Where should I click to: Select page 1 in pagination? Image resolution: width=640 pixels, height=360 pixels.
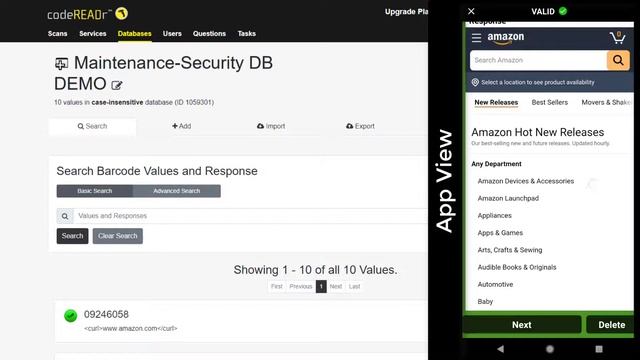point(321,287)
